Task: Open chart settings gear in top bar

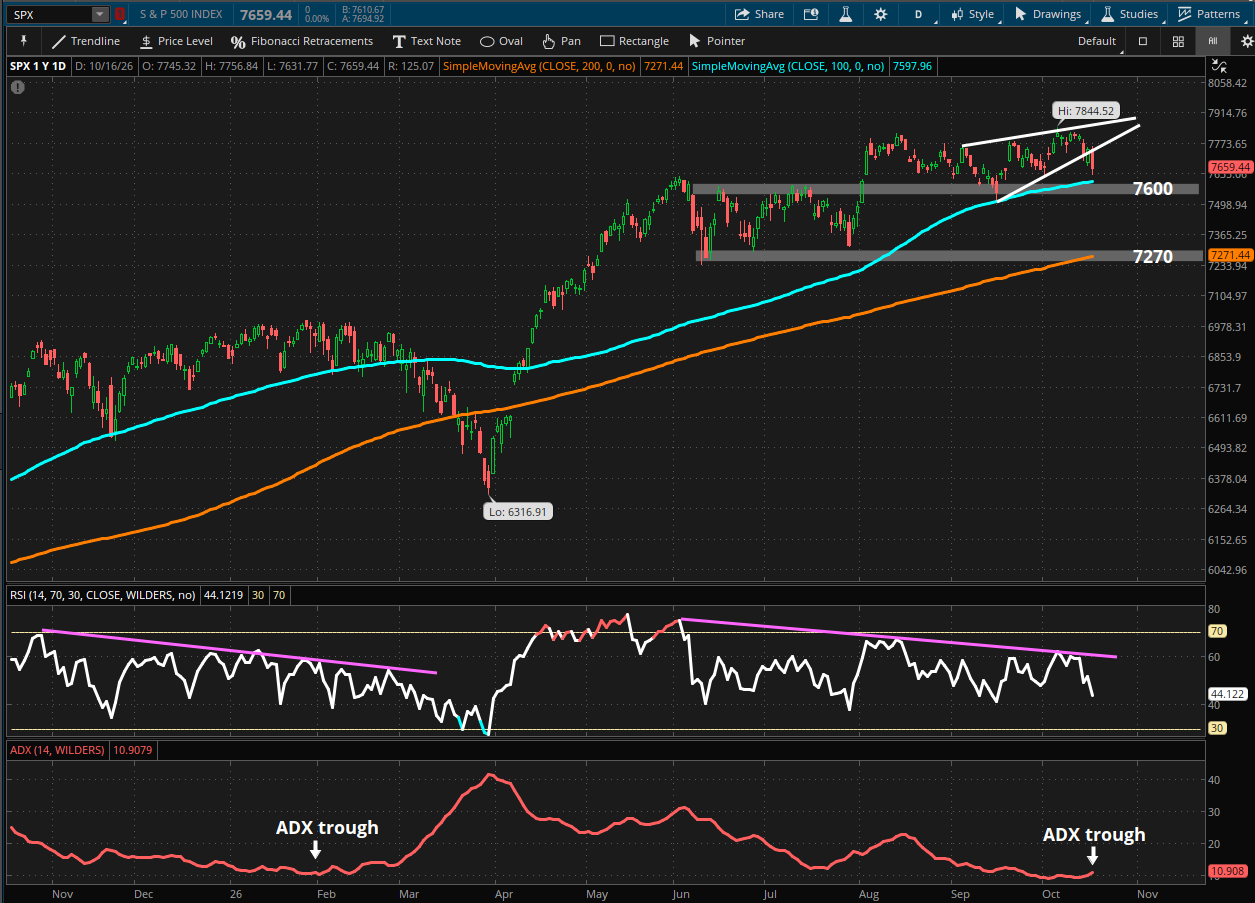Action: click(880, 14)
